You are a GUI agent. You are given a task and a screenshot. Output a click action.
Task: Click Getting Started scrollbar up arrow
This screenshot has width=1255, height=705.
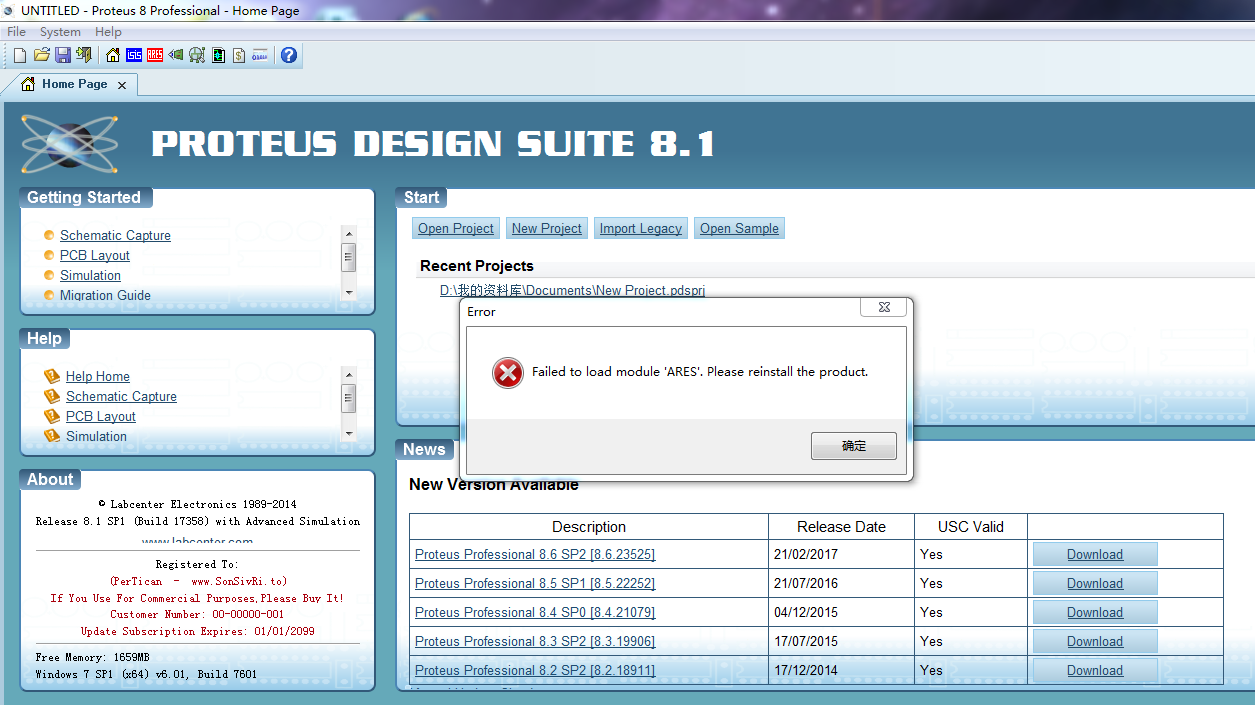pyautogui.click(x=349, y=233)
